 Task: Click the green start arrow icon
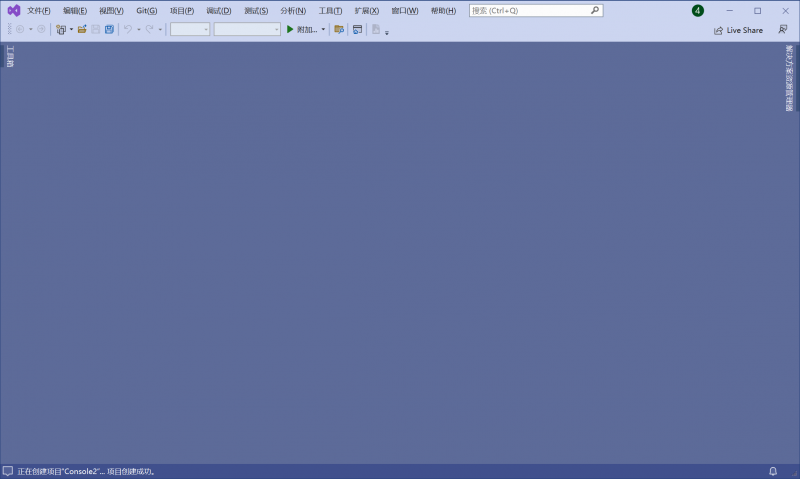tap(290, 29)
